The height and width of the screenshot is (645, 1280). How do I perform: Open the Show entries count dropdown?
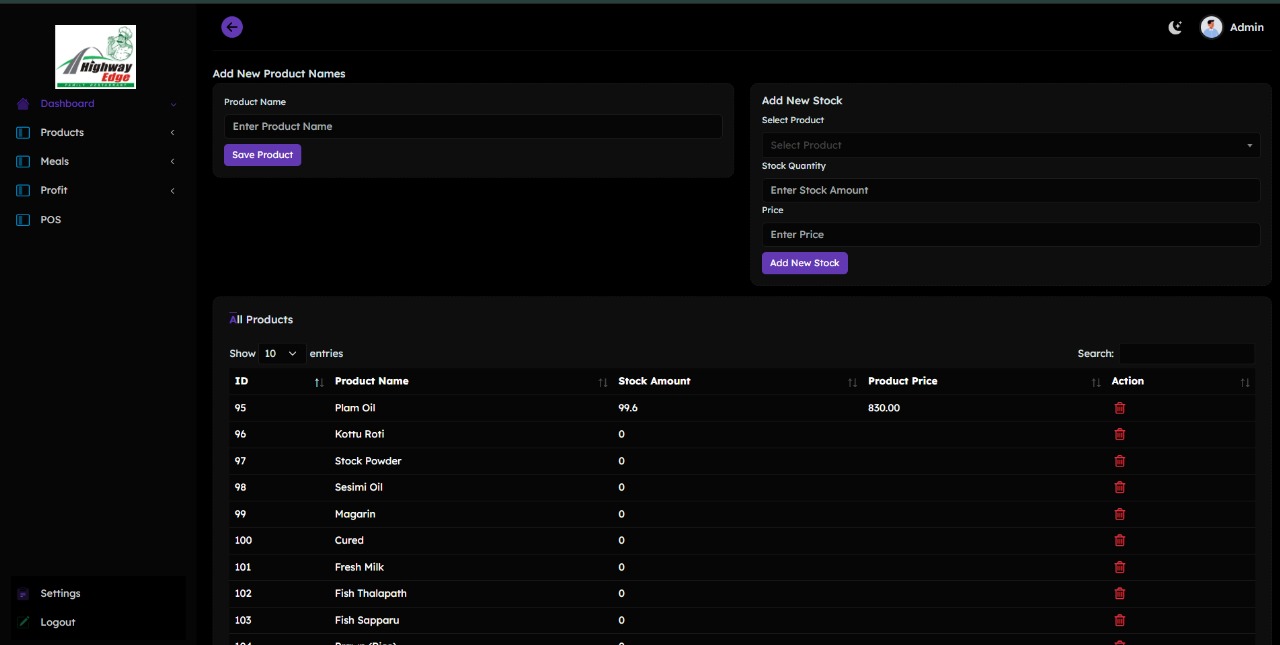click(x=281, y=354)
